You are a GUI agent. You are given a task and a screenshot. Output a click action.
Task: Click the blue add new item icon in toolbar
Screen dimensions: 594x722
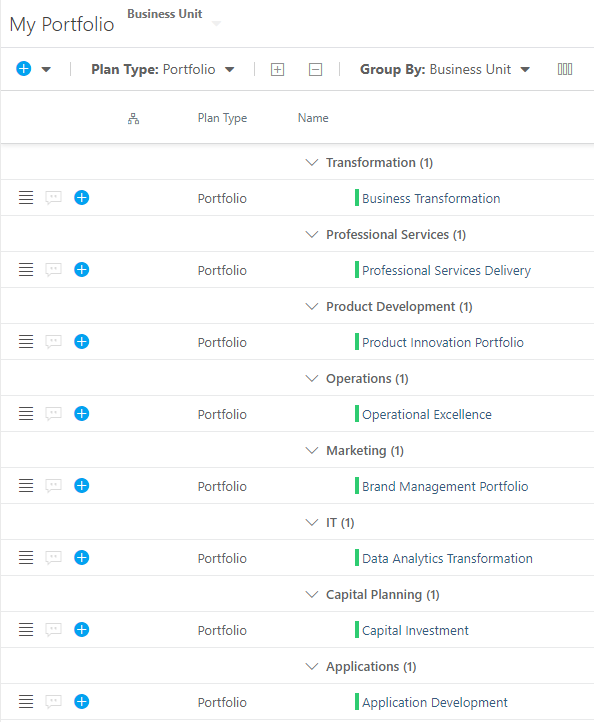point(23,69)
